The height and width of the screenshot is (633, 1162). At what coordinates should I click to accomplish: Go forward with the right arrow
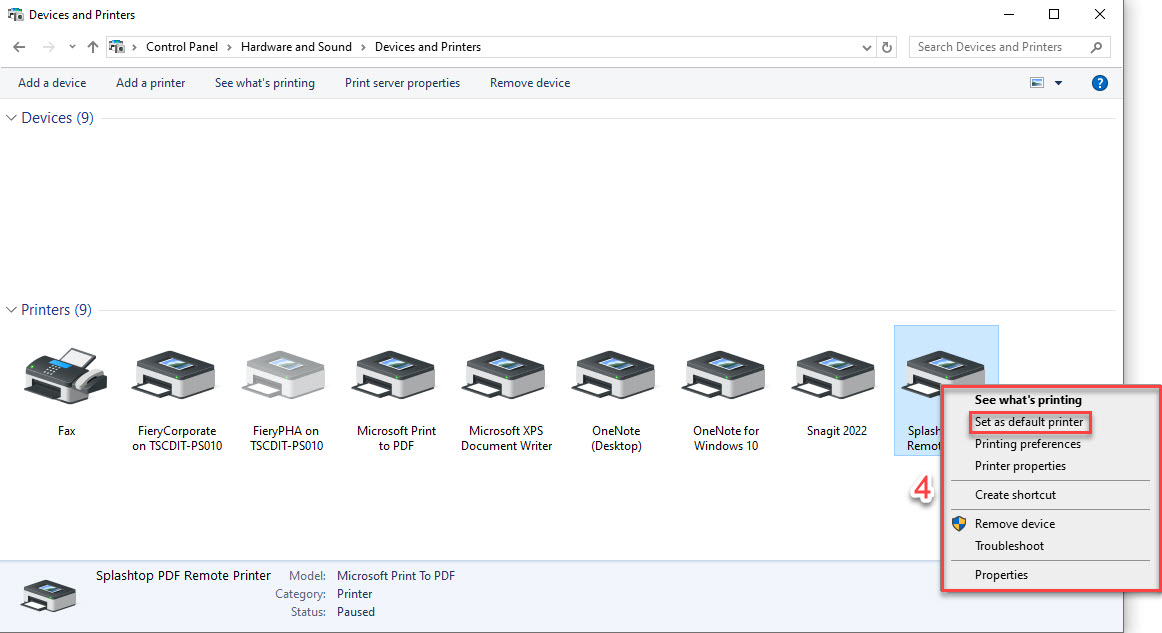(49, 47)
